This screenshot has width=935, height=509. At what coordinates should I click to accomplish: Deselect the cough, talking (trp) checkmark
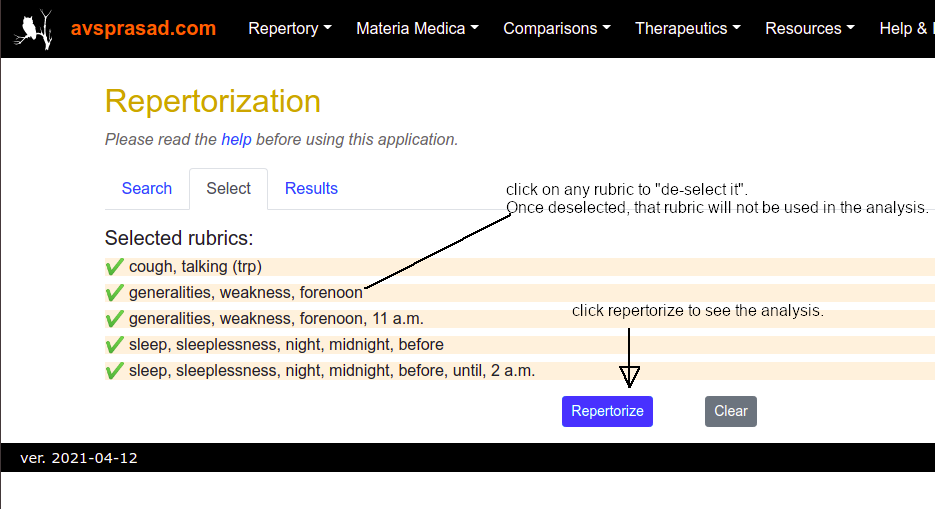tap(114, 266)
